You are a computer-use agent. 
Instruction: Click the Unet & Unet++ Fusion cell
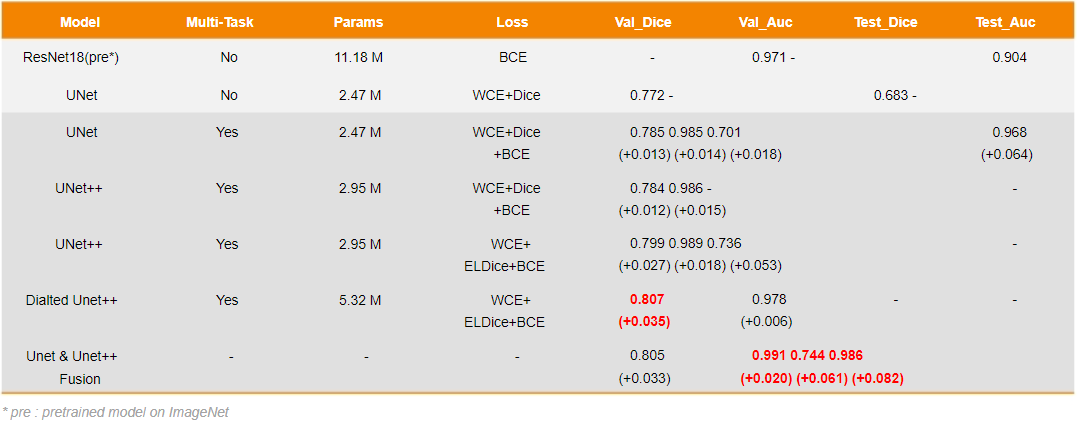[78, 367]
